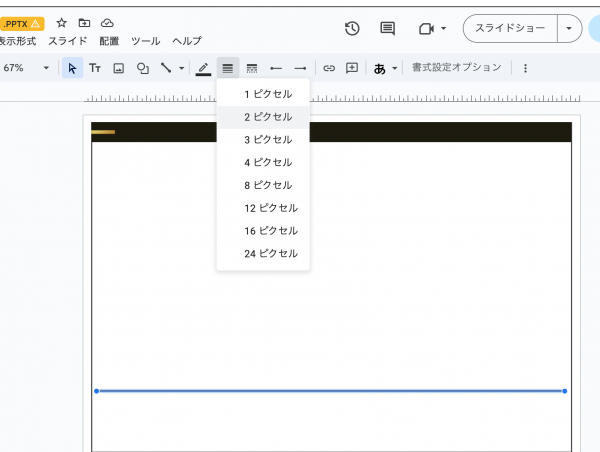Screen dimensions: 600x452
Task: Star the presentation with the star icon
Action: [62, 23]
